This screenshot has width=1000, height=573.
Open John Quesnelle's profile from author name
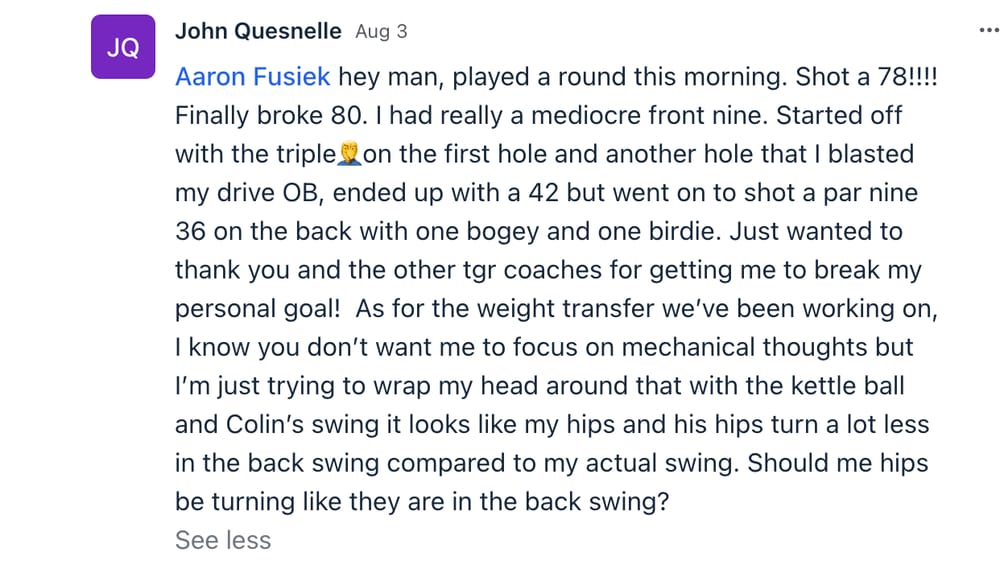(258, 31)
